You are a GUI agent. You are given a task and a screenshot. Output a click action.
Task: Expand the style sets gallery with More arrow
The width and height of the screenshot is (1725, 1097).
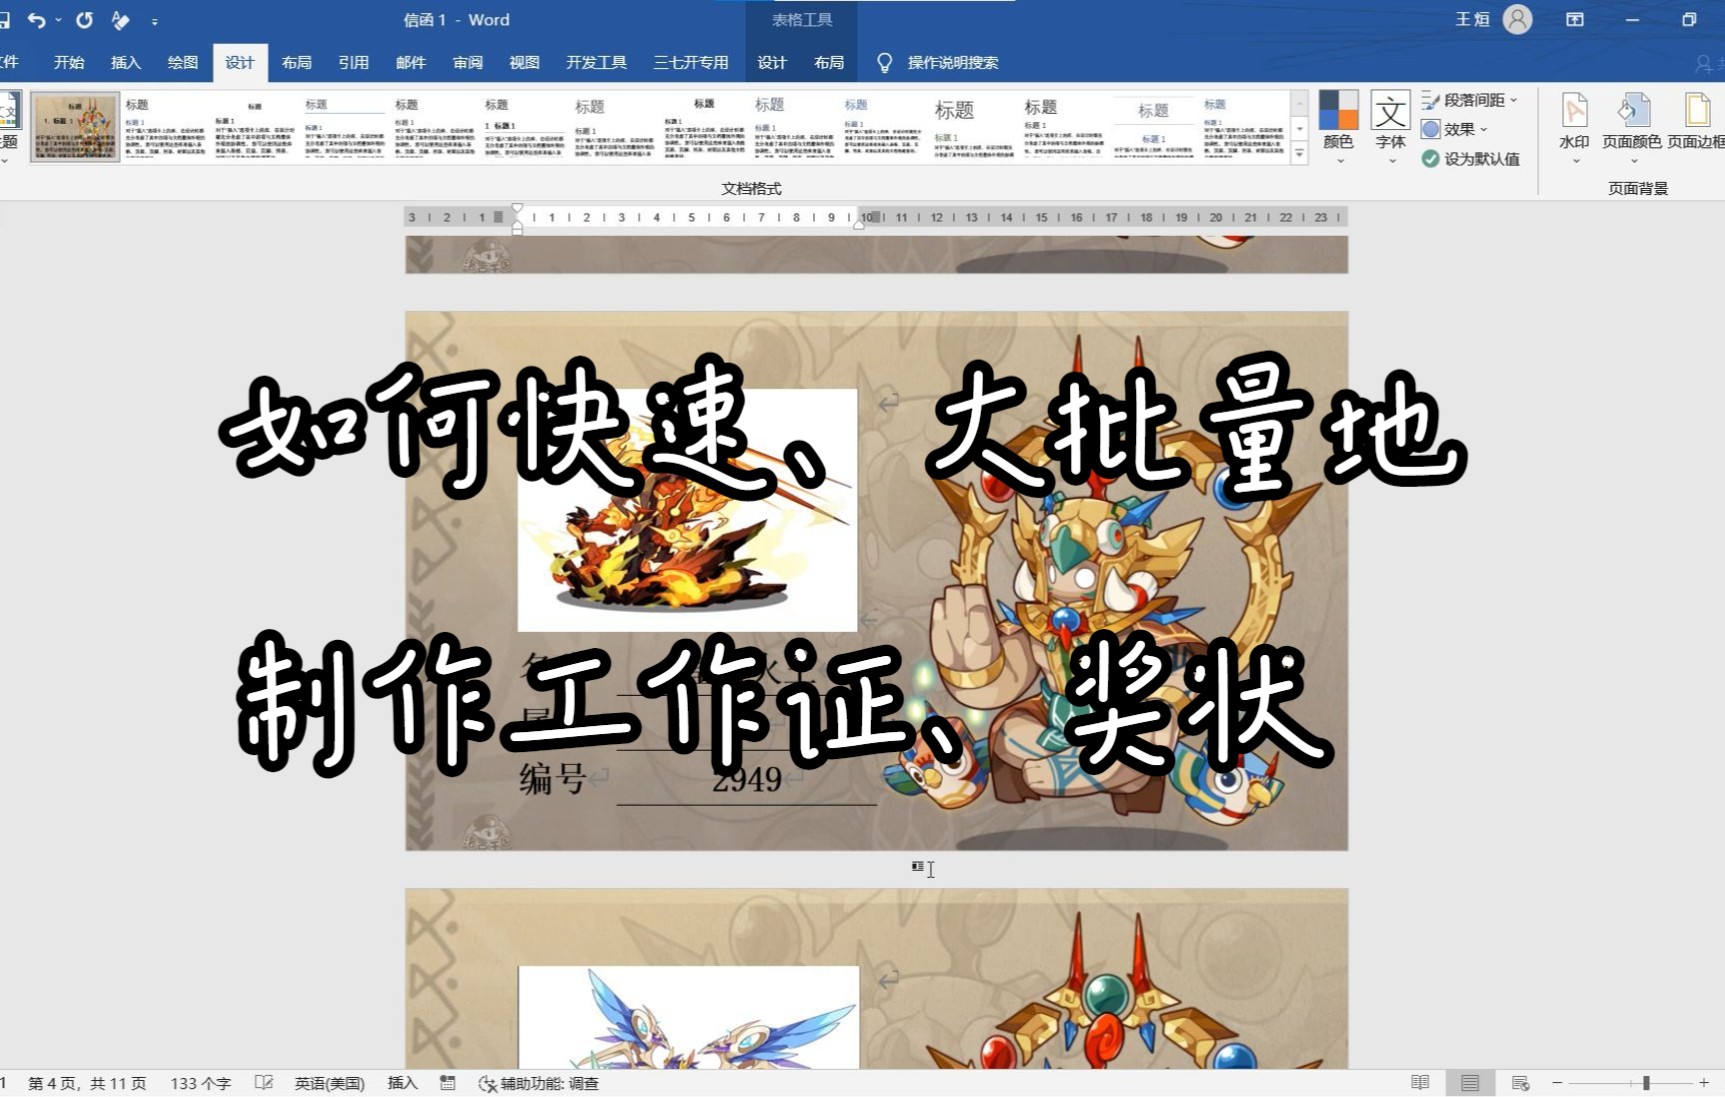1300,153
